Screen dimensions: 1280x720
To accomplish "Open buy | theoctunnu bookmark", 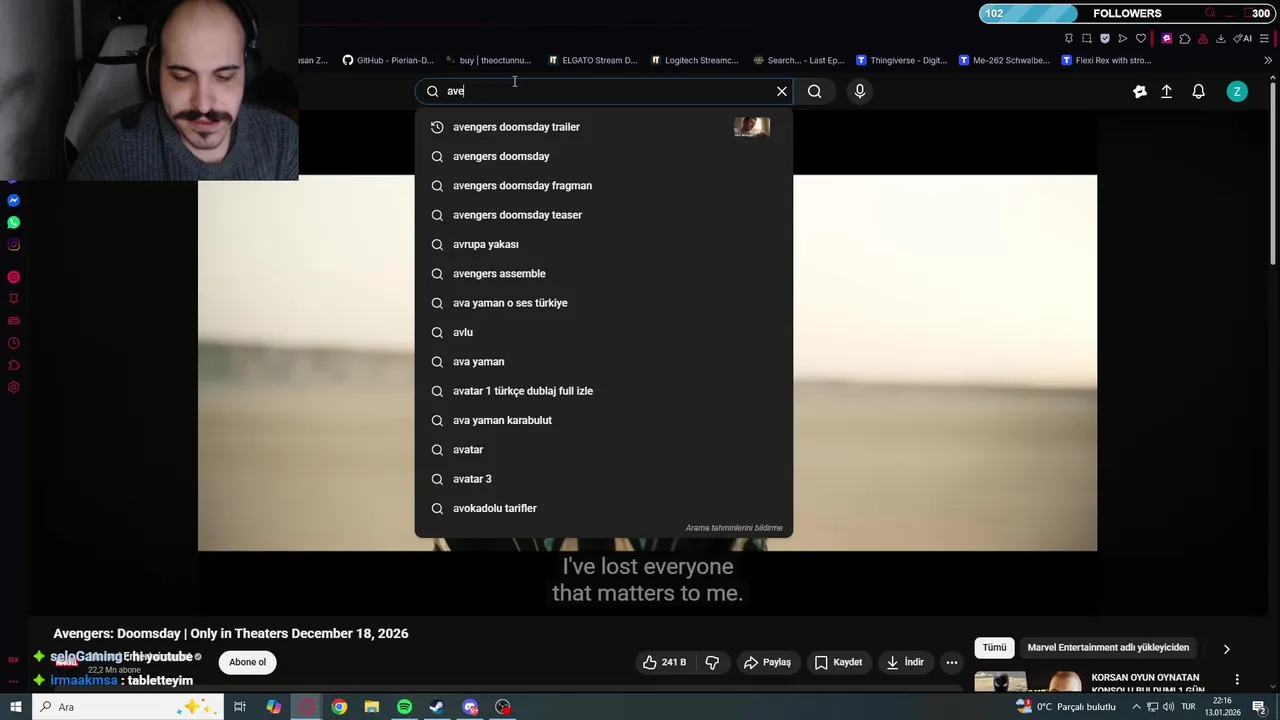I will (x=488, y=60).
